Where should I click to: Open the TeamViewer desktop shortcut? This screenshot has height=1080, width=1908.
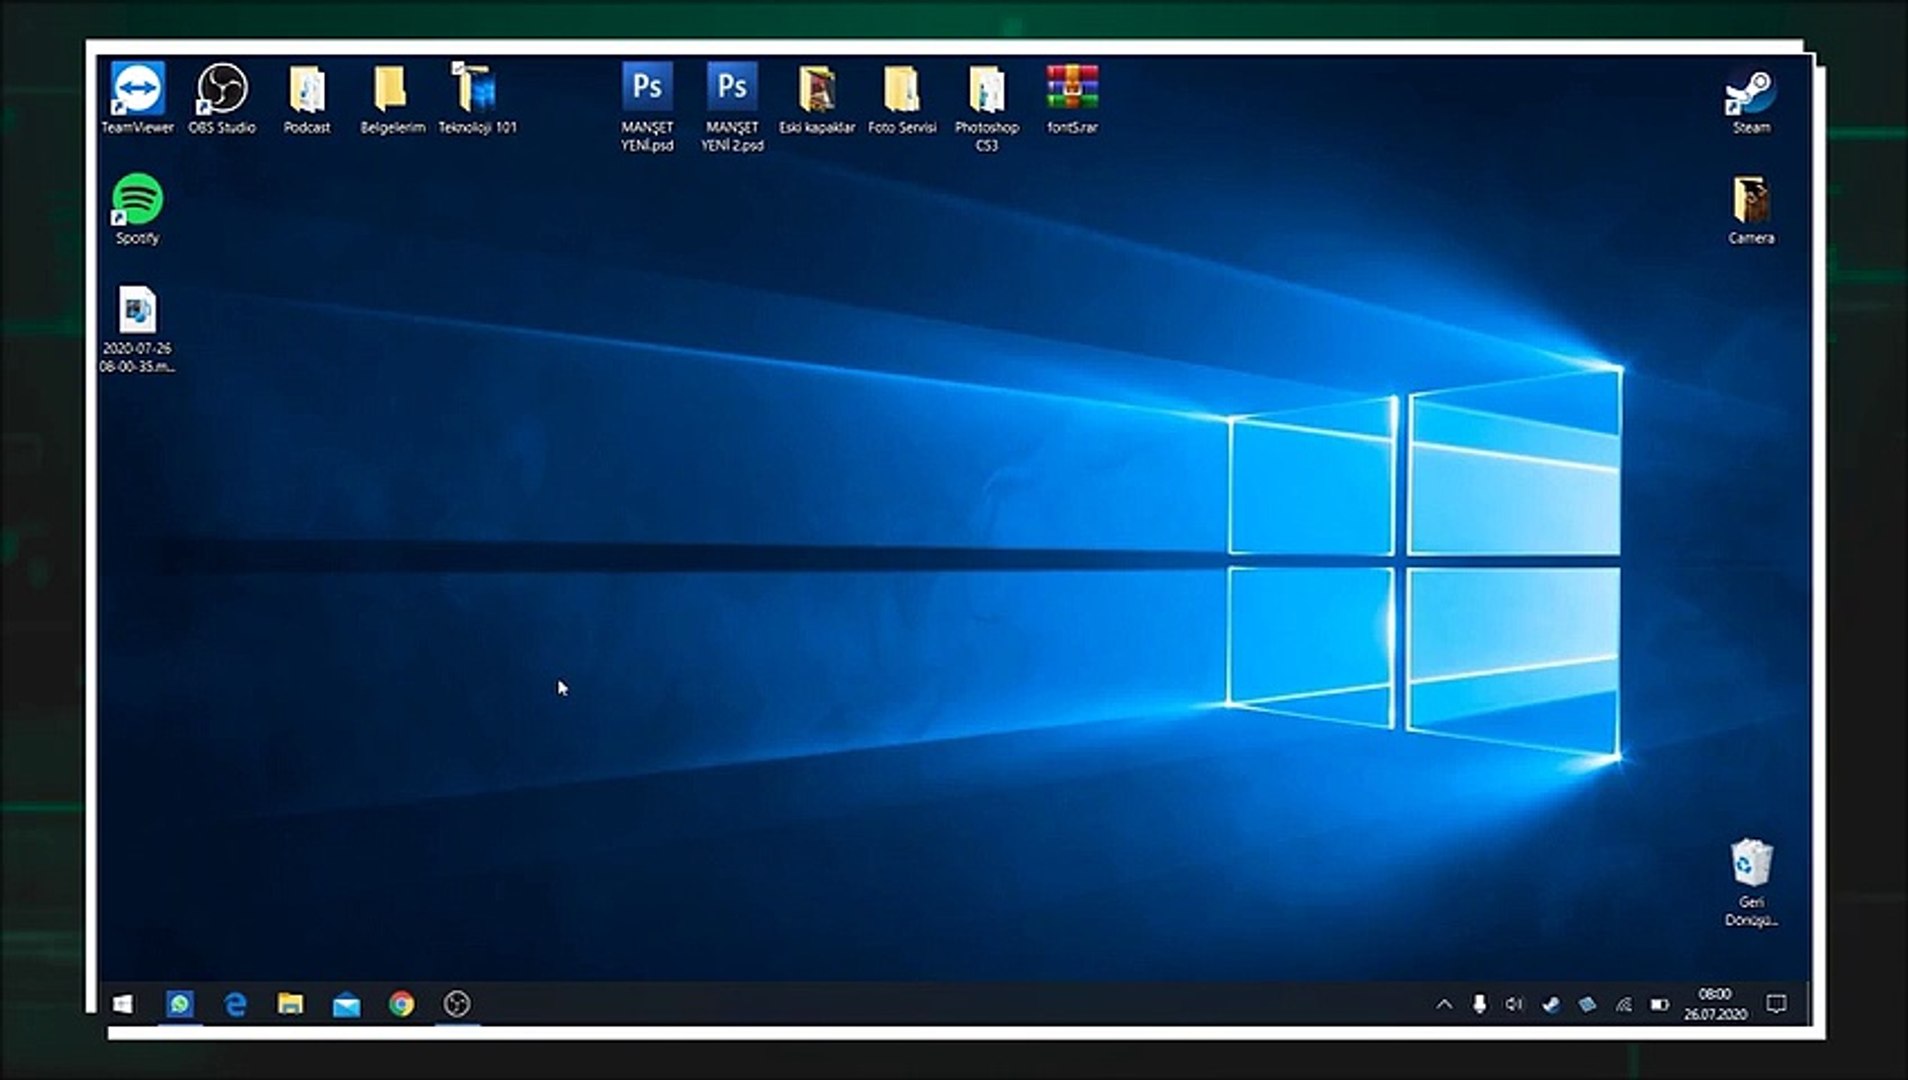[x=137, y=98]
